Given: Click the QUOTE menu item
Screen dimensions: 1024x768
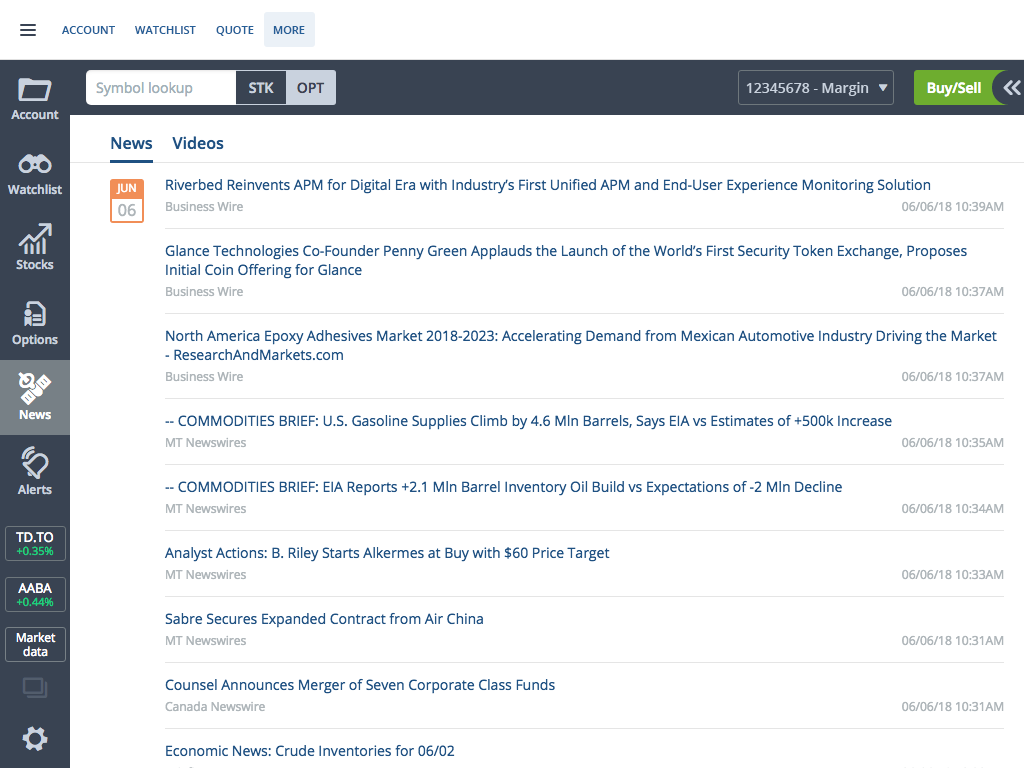Looking at the screenshot, I should tap(235, 30).
